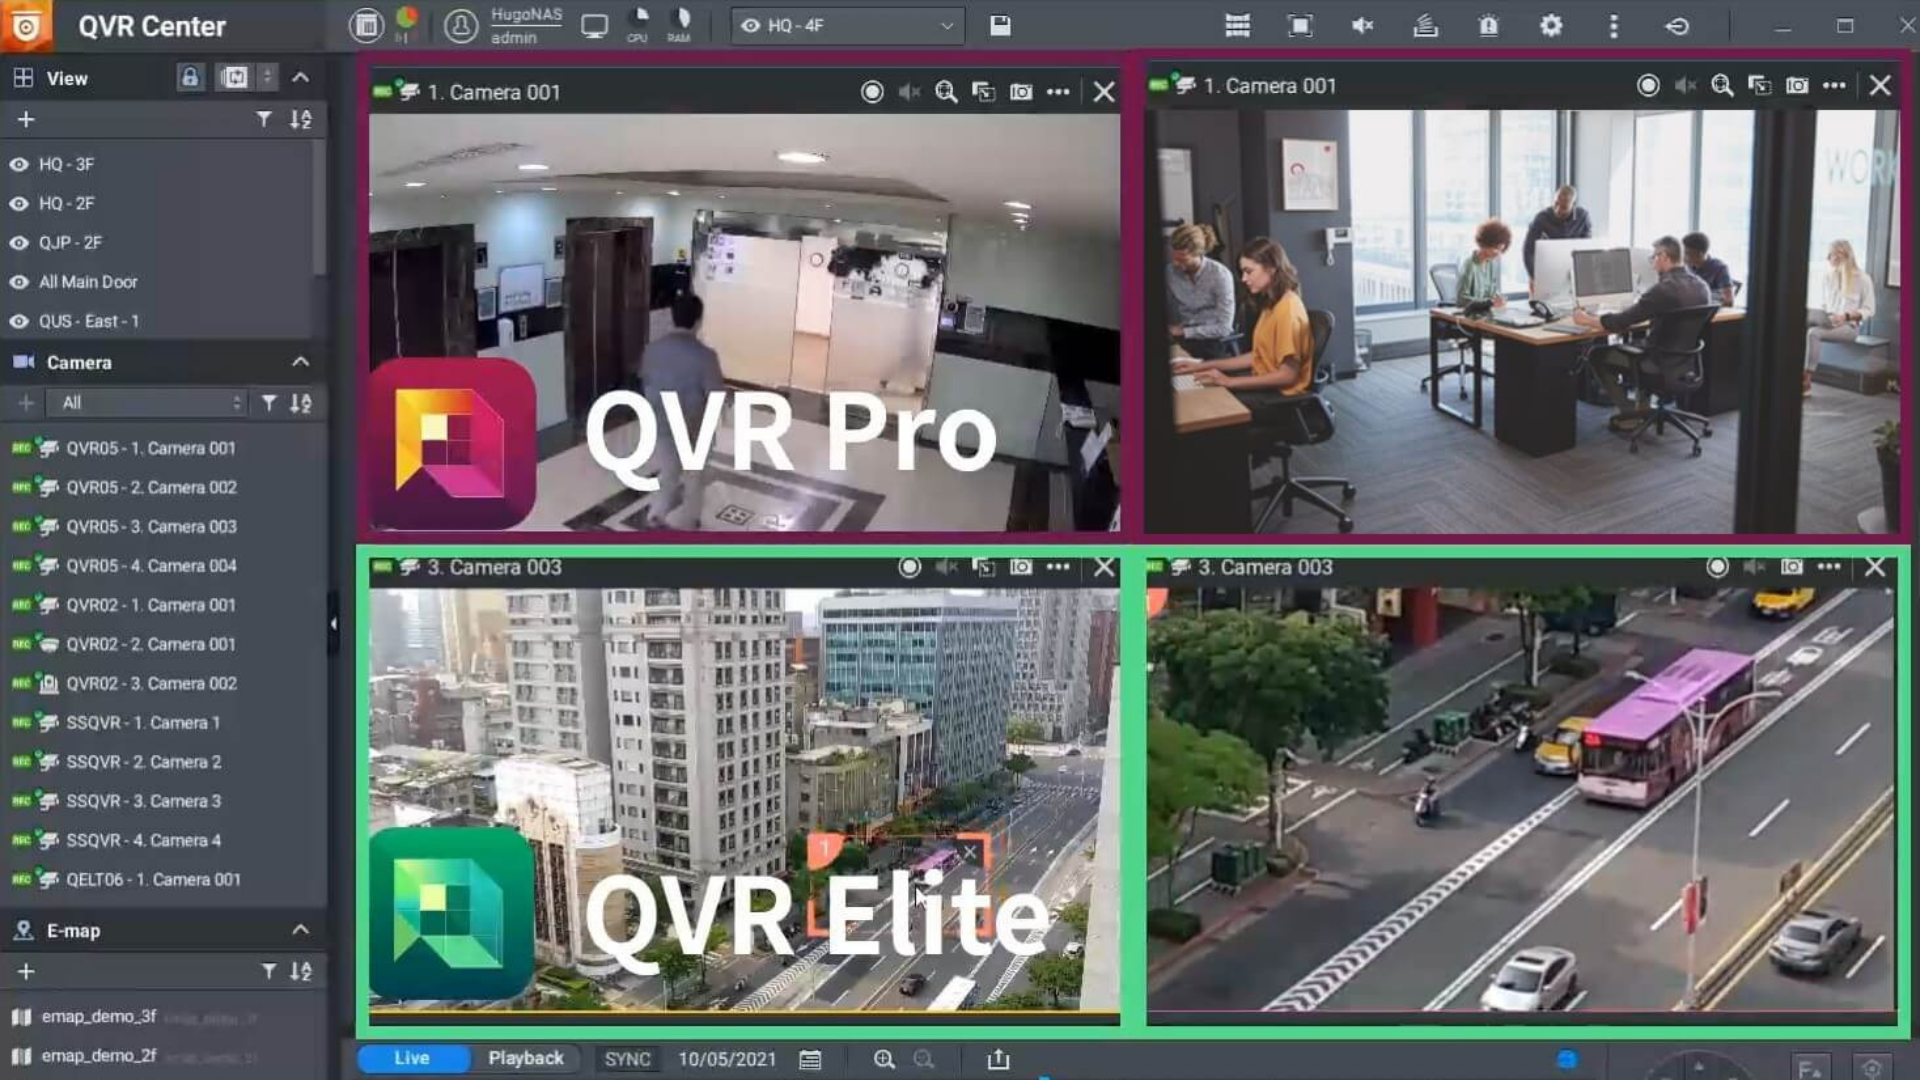Open the vertical three-dot more menu
Screen dimensions: 1920x1080
(1613, 26)
